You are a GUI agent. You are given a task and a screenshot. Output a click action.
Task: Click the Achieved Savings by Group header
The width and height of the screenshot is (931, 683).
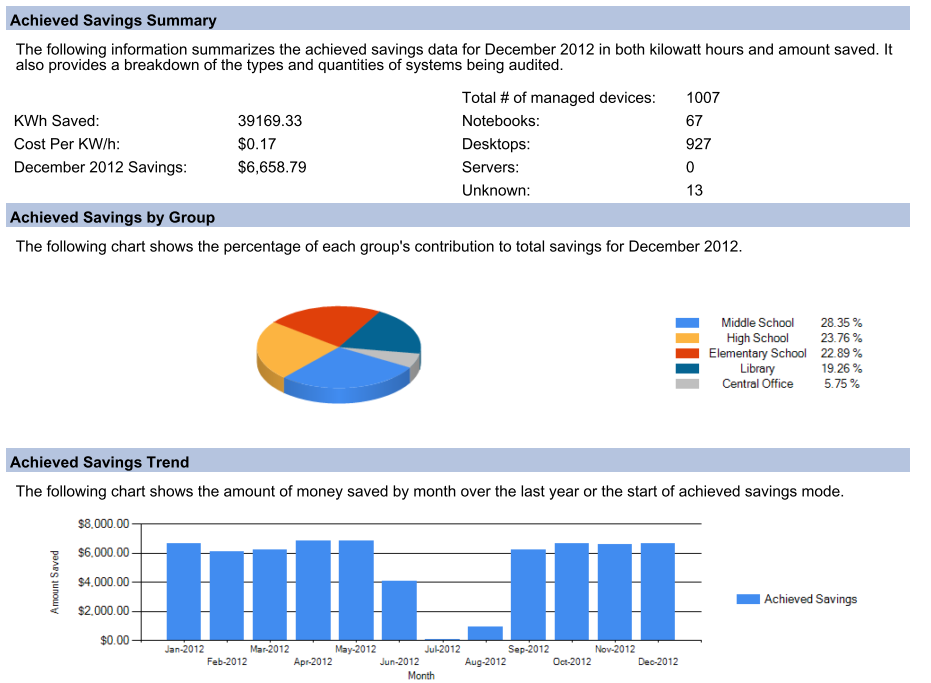pos(112,217)
